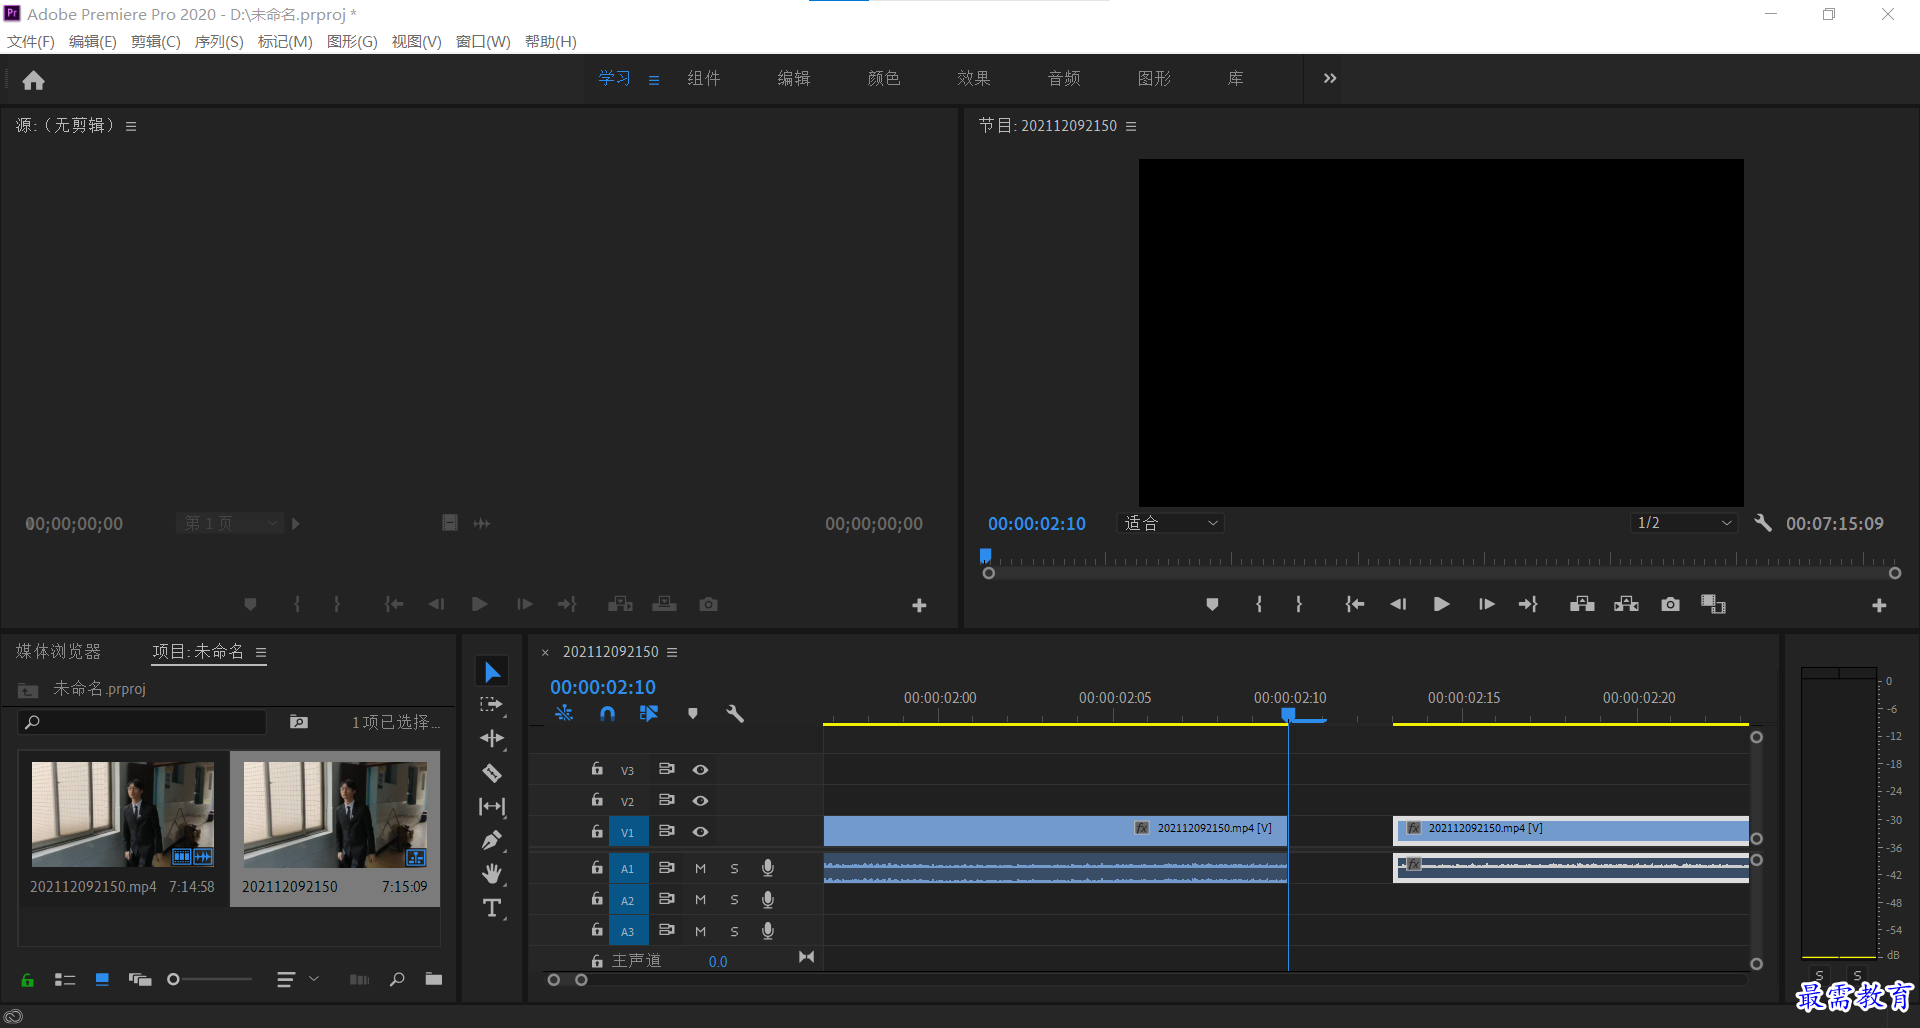This screenshot has height=1028, width=1920.
Task: Select the Type tool
Action: click(492, 908)
